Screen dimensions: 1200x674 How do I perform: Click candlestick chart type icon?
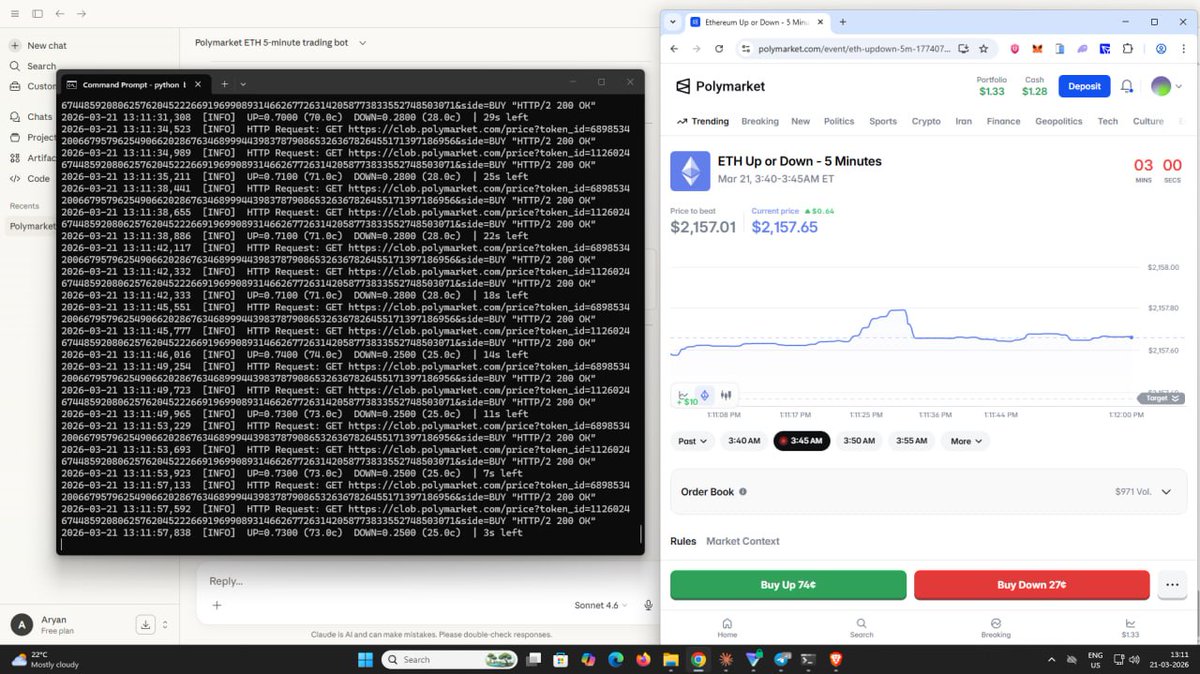click(727, 395)
